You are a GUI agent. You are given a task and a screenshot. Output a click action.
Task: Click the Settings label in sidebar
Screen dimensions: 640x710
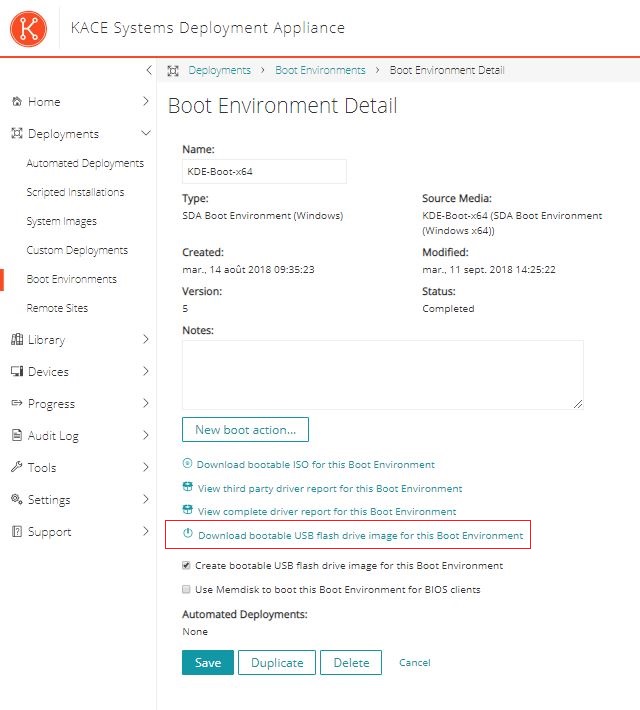[49, 500]
